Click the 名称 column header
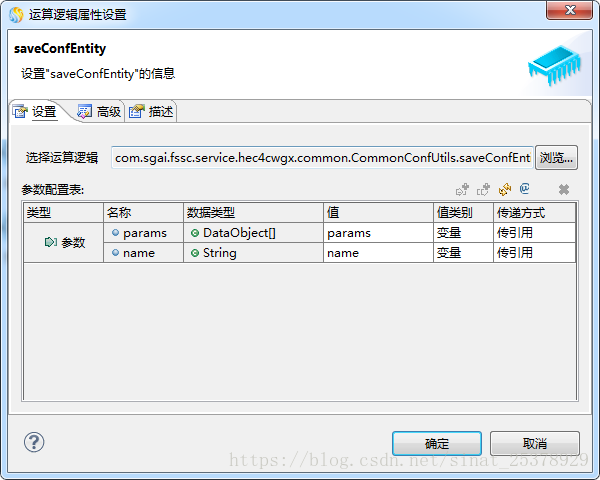600x480 pixels. click(143, 212)
